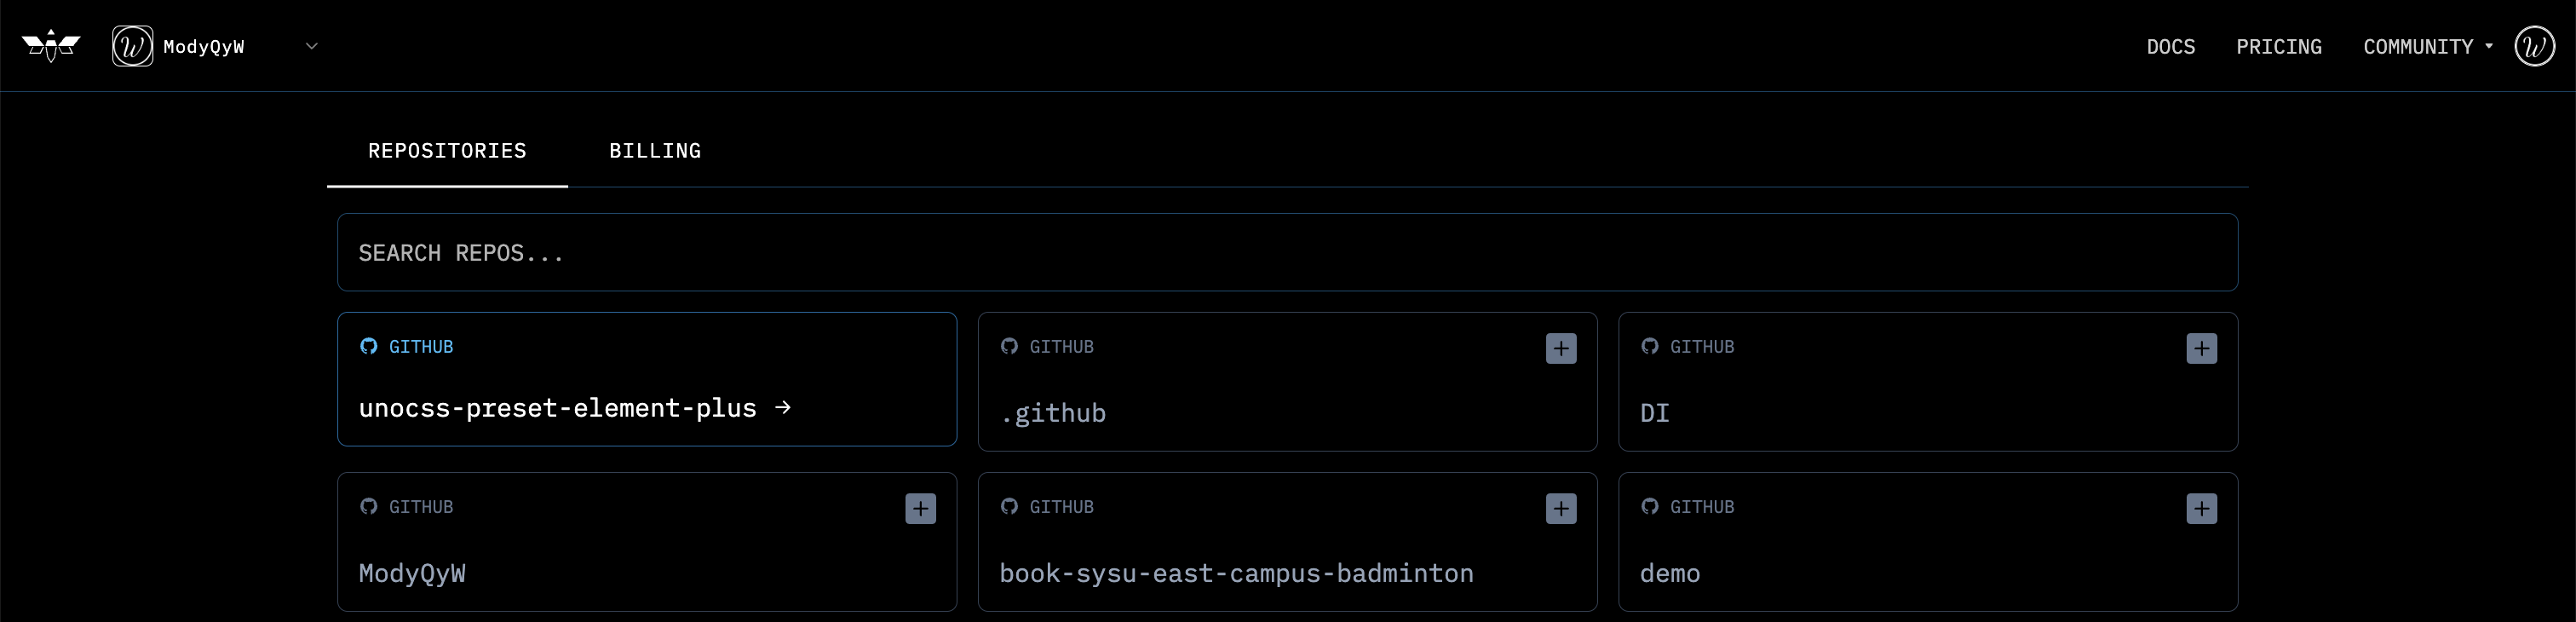
Task: Open the DOCS page
Action: [x=2170, y=46]
